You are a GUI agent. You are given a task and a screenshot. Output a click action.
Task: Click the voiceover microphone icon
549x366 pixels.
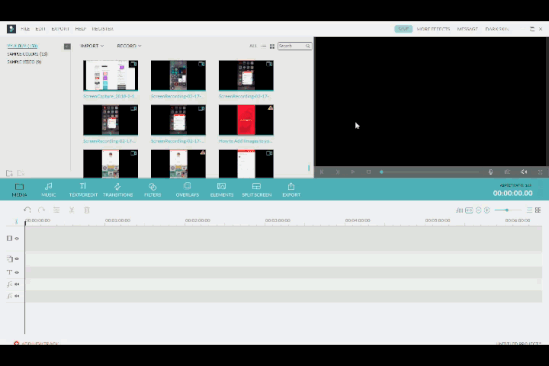(491, 172)
